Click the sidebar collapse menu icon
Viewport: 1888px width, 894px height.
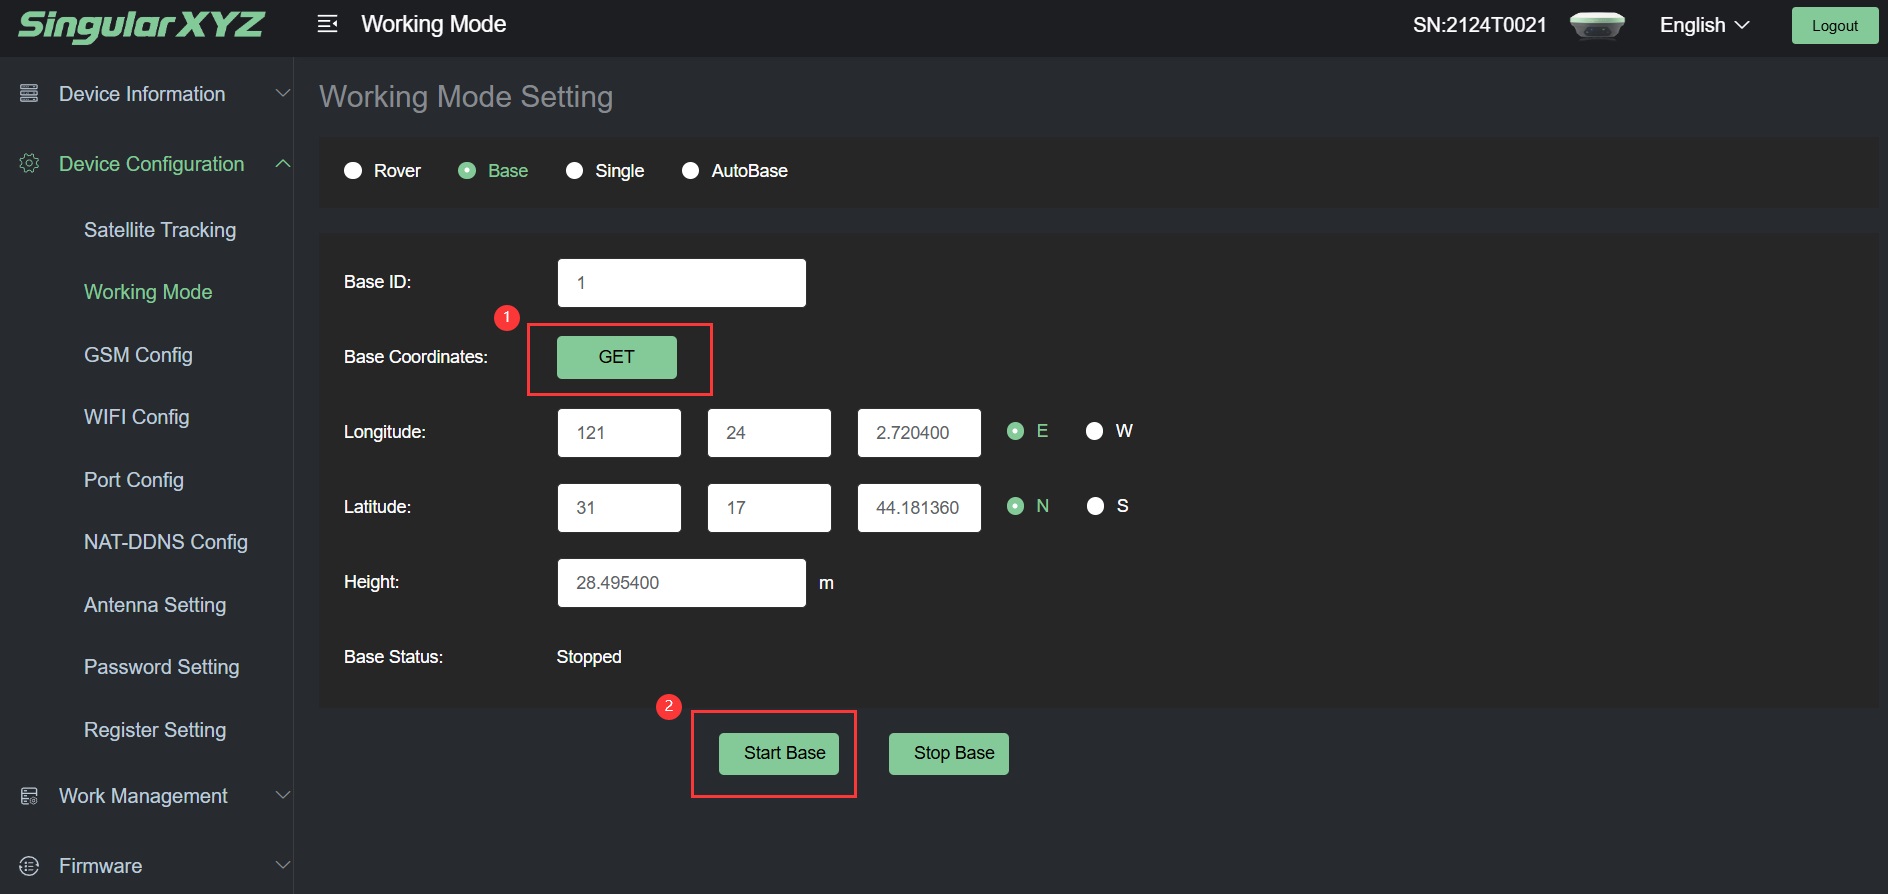[x=327, y=24]
